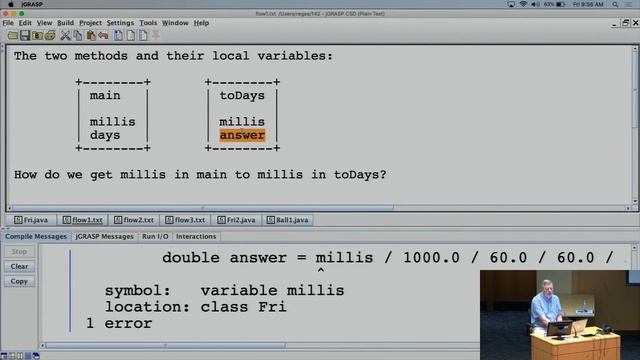640x360 pixels.
Task: Switch to the flow3.txt file tab
Action: (x=185, y=220)
